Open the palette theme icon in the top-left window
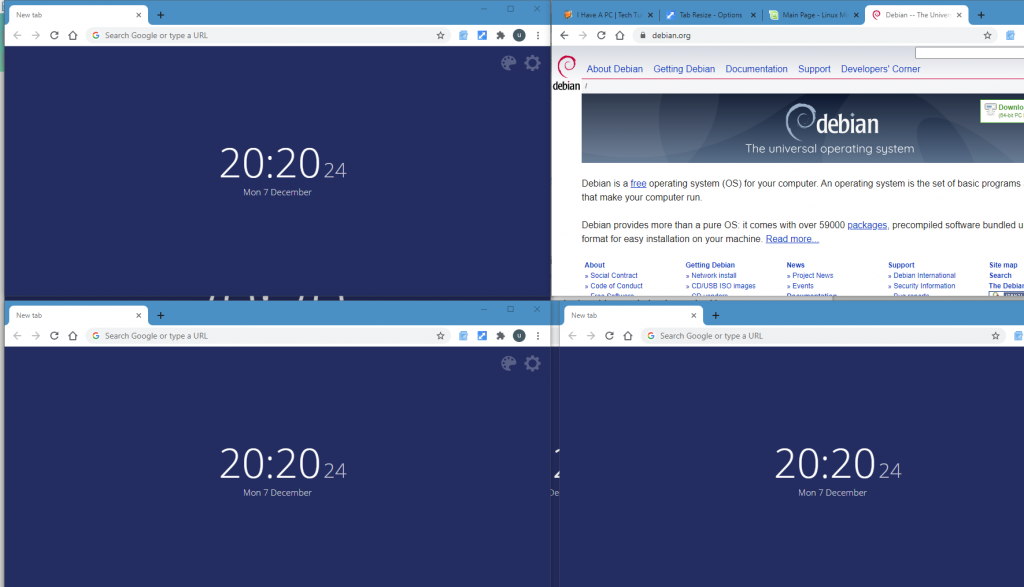1024x587 pixels. [508, 63]
